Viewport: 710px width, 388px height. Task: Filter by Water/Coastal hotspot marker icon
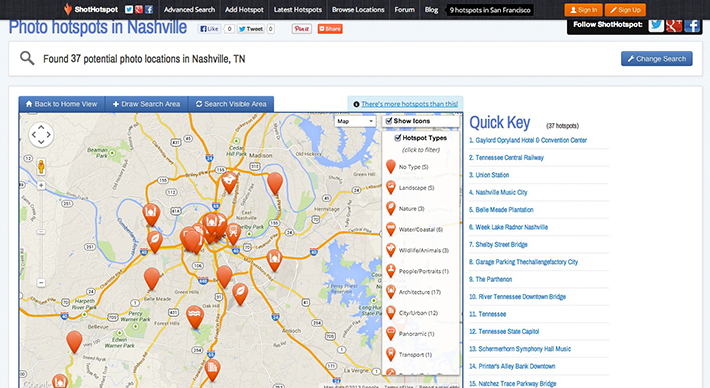[x=391, y=229]
